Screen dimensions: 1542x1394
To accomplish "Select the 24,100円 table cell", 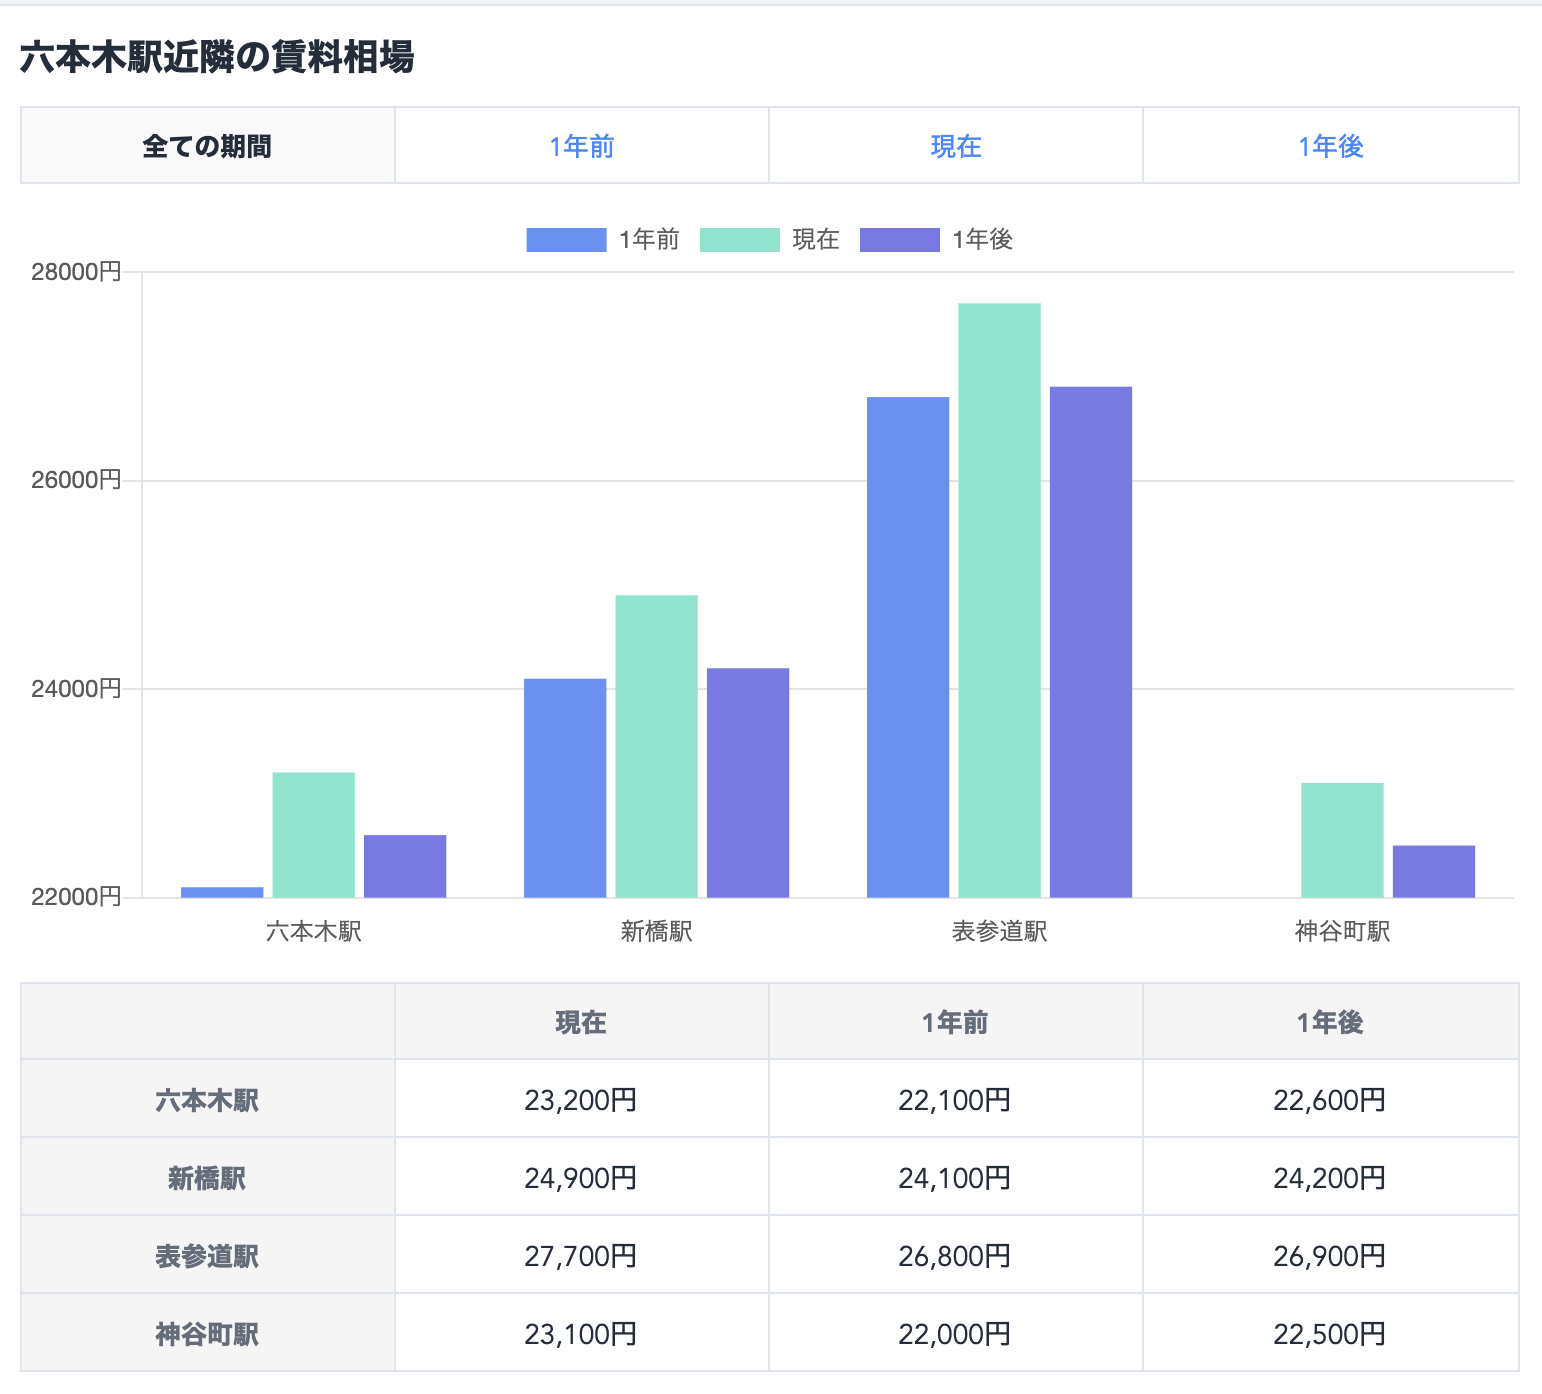I will point(956,1178).
